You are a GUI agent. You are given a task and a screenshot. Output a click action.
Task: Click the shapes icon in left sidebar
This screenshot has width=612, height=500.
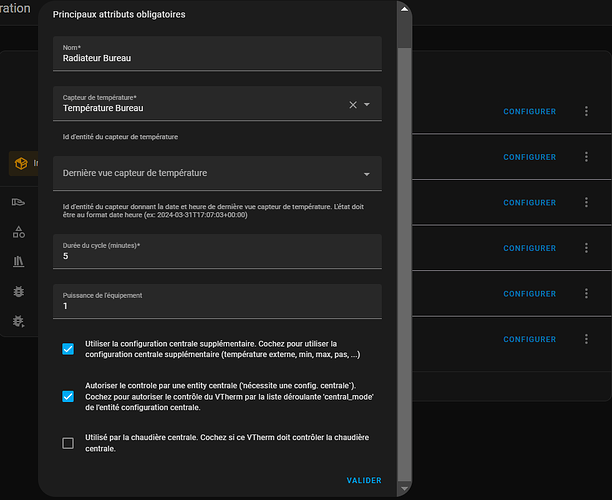[18, 232]
